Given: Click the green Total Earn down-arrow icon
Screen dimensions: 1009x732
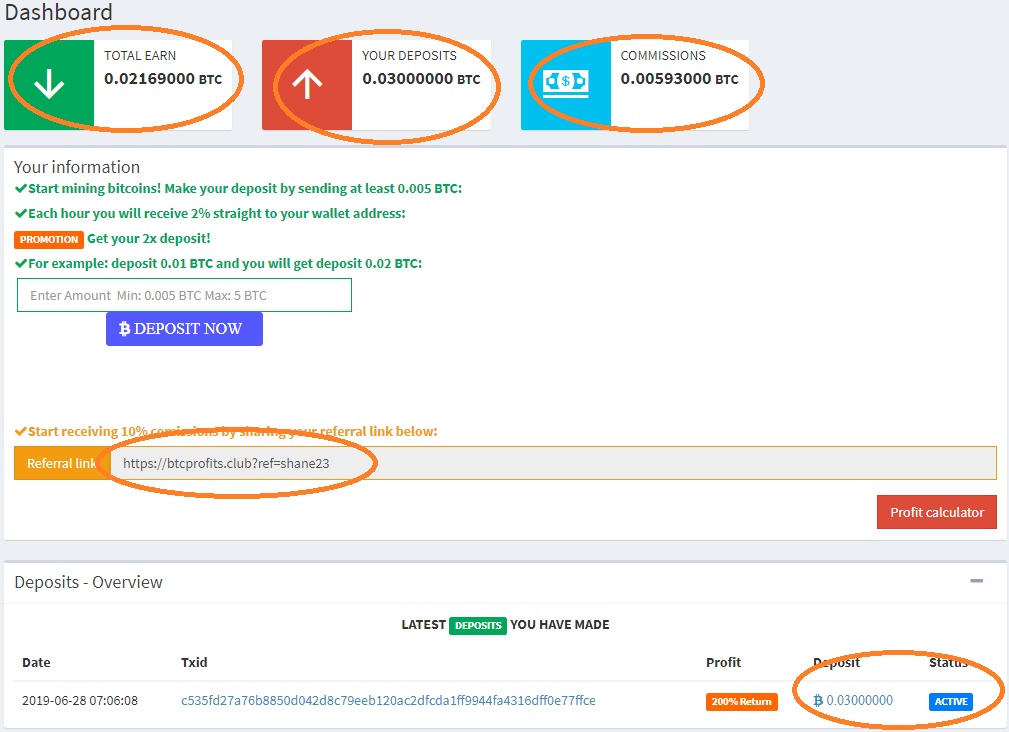Looking at the screenshot, I should pyautogui.click(x=49, y=84).
